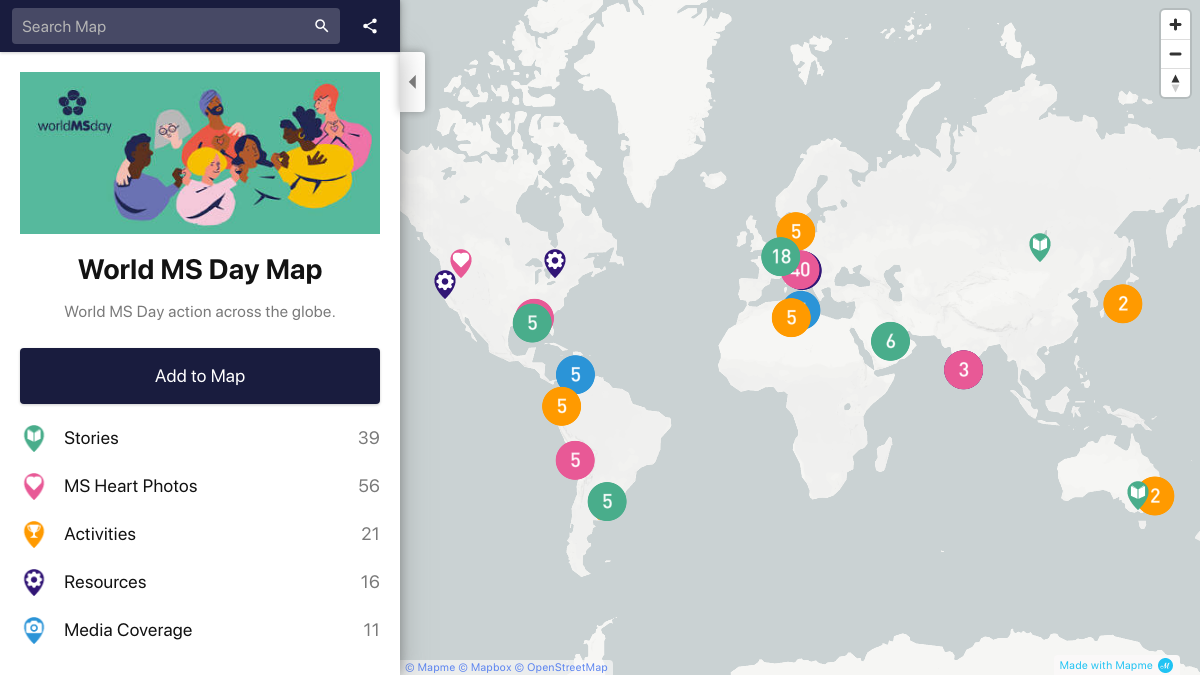Click the purple icon beside Resources
Screen dimensions: 1200x675
34,582
